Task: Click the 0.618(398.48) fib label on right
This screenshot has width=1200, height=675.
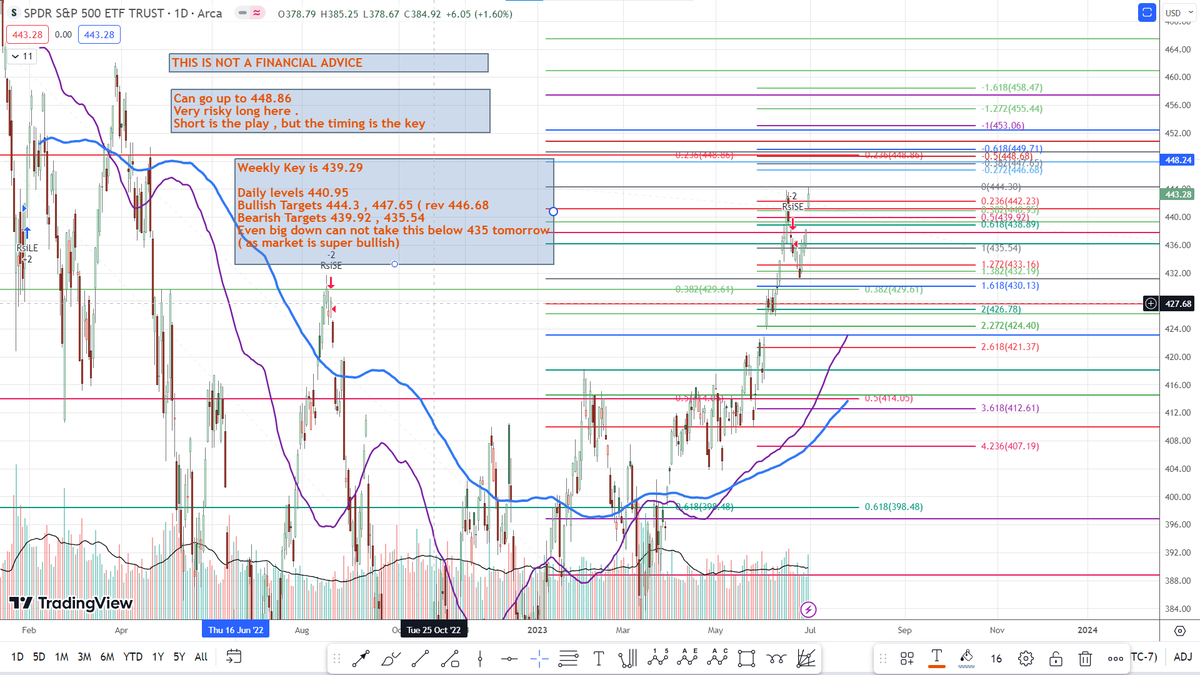Action: [892, 507]
